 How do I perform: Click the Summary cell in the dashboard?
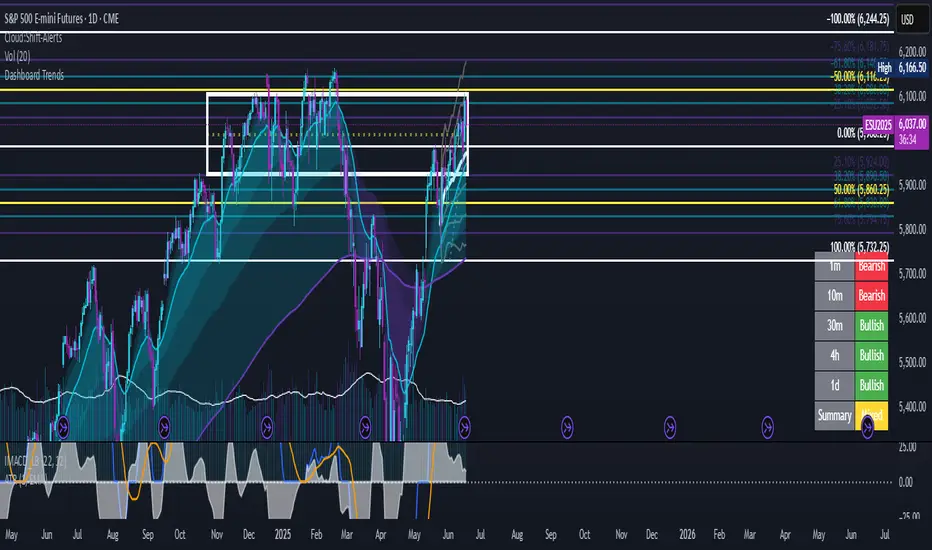pyautogui.click(x=835, y=415)
